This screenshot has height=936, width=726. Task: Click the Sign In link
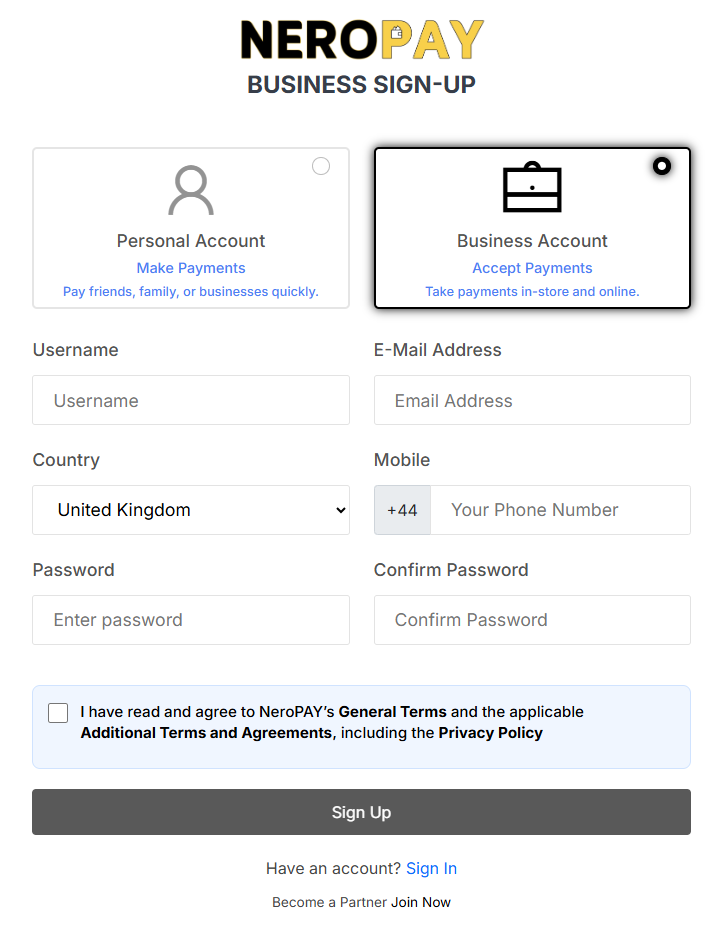coord(431,868)
